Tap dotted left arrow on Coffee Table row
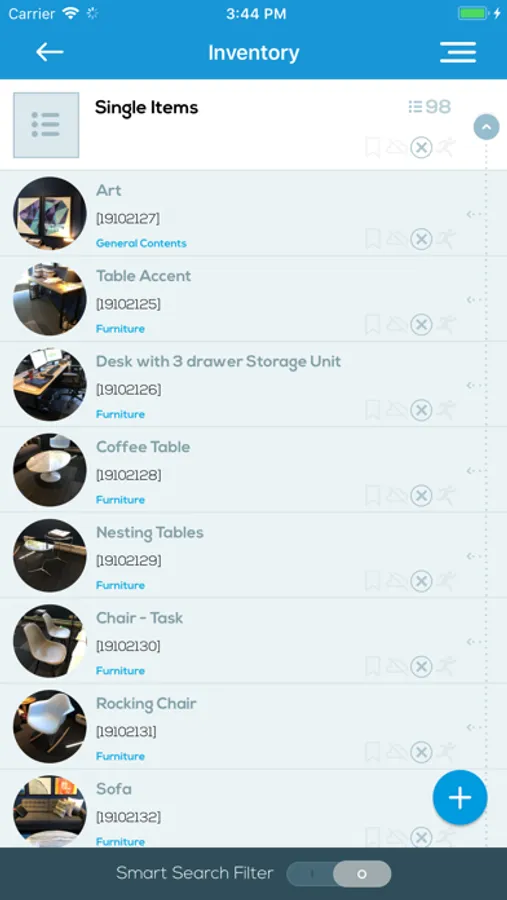The height and width of the screenshot is (900, 507). 474,471
